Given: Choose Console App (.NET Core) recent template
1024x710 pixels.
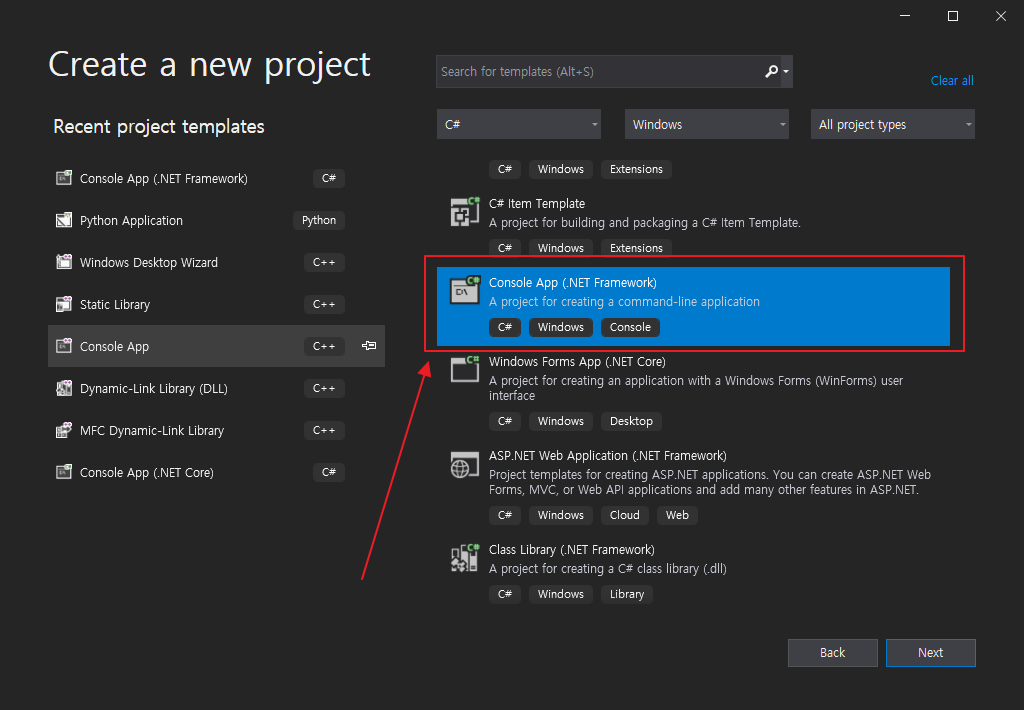Looking at the screenshot, I should pyautogui.click(x=216, y=472).
